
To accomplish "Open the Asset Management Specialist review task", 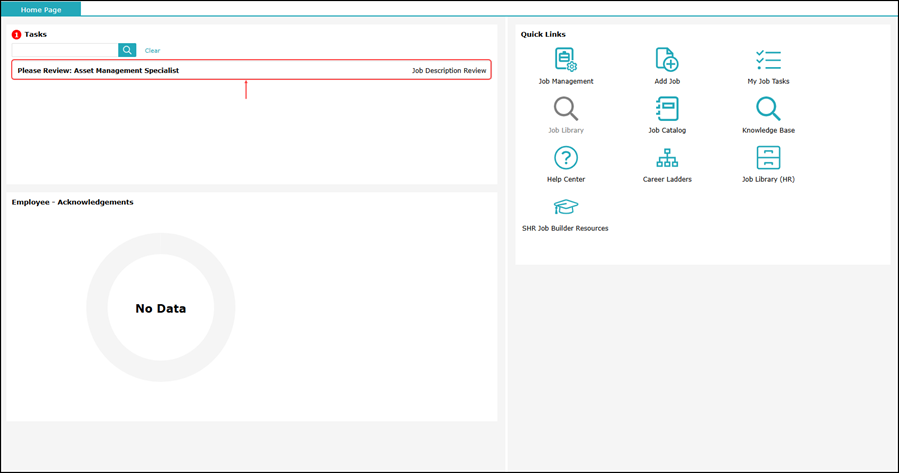I will [251, 70].
